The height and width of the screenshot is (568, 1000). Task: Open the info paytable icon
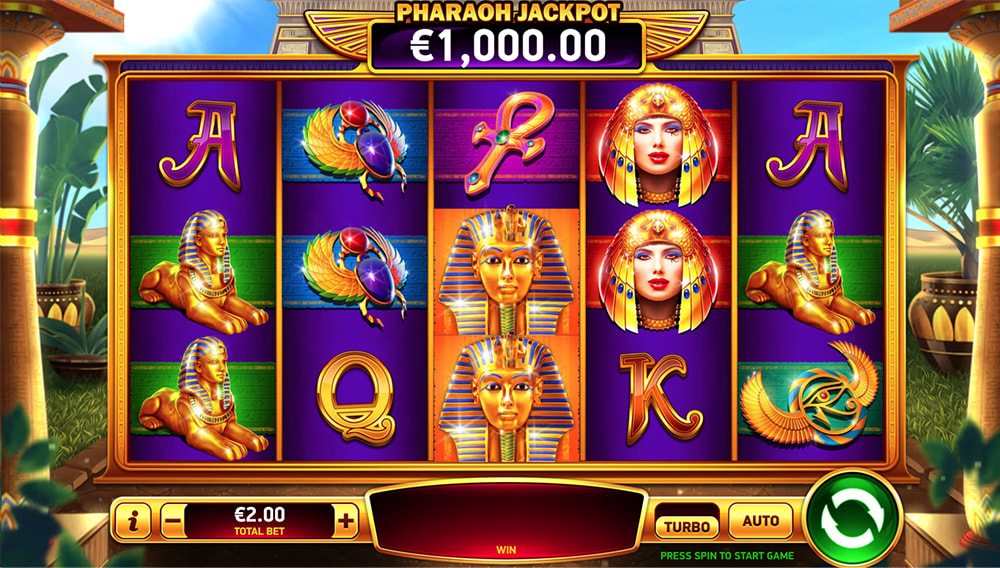[133, 522]
